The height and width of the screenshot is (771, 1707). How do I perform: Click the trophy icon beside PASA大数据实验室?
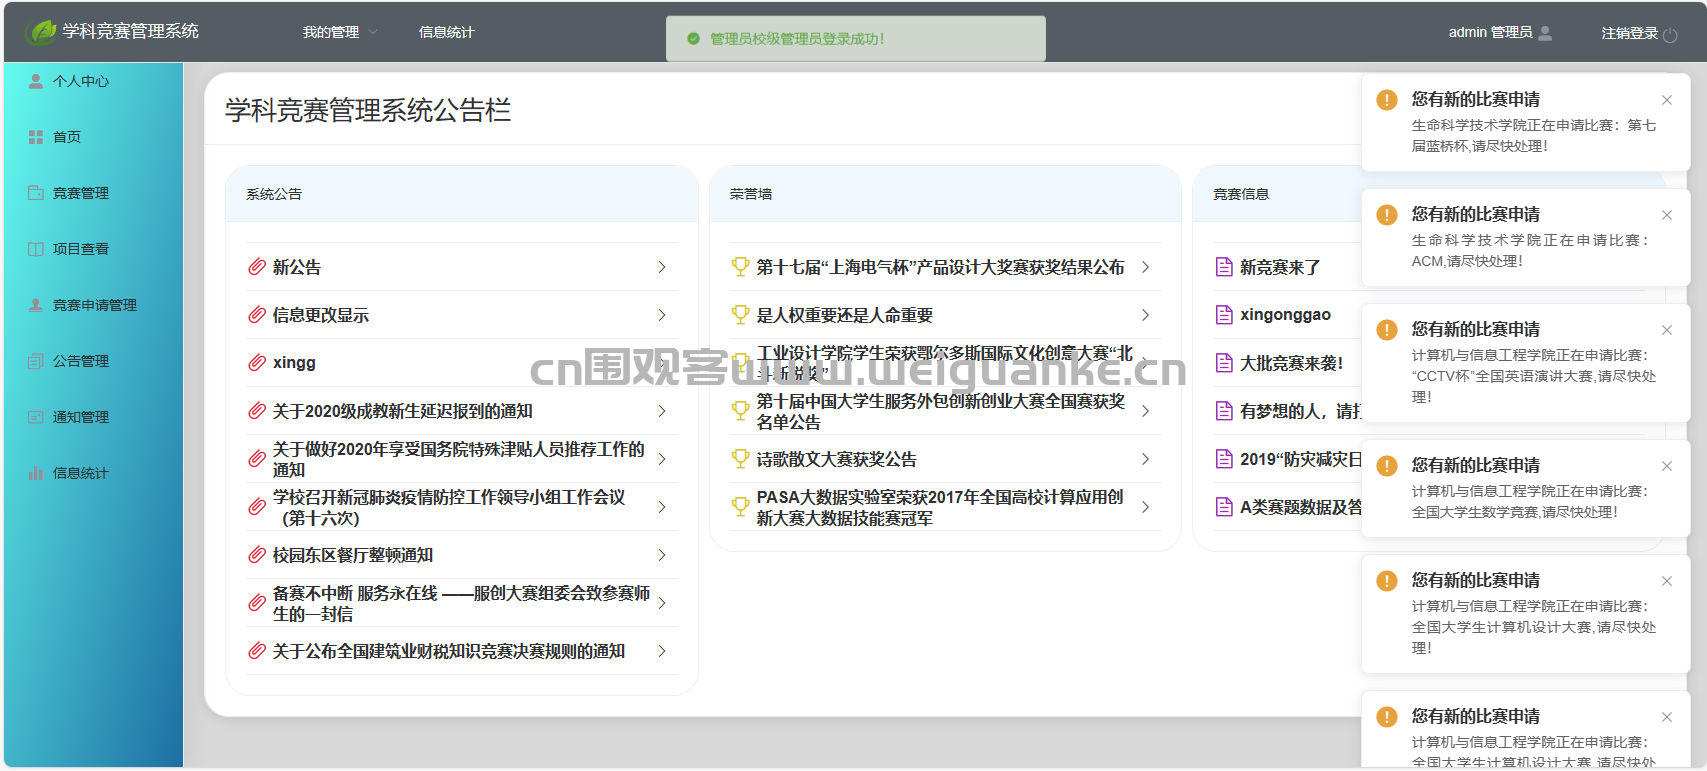click(x=740, y=507)
